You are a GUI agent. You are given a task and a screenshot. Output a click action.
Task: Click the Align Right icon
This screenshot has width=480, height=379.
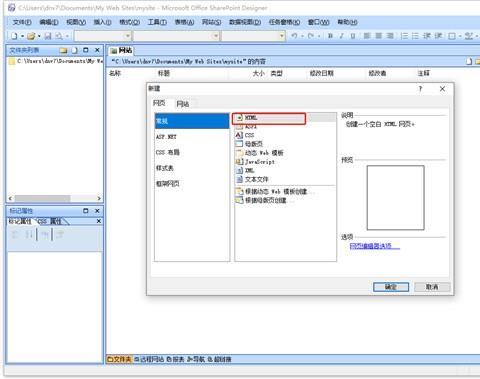[x=390, y=36]
